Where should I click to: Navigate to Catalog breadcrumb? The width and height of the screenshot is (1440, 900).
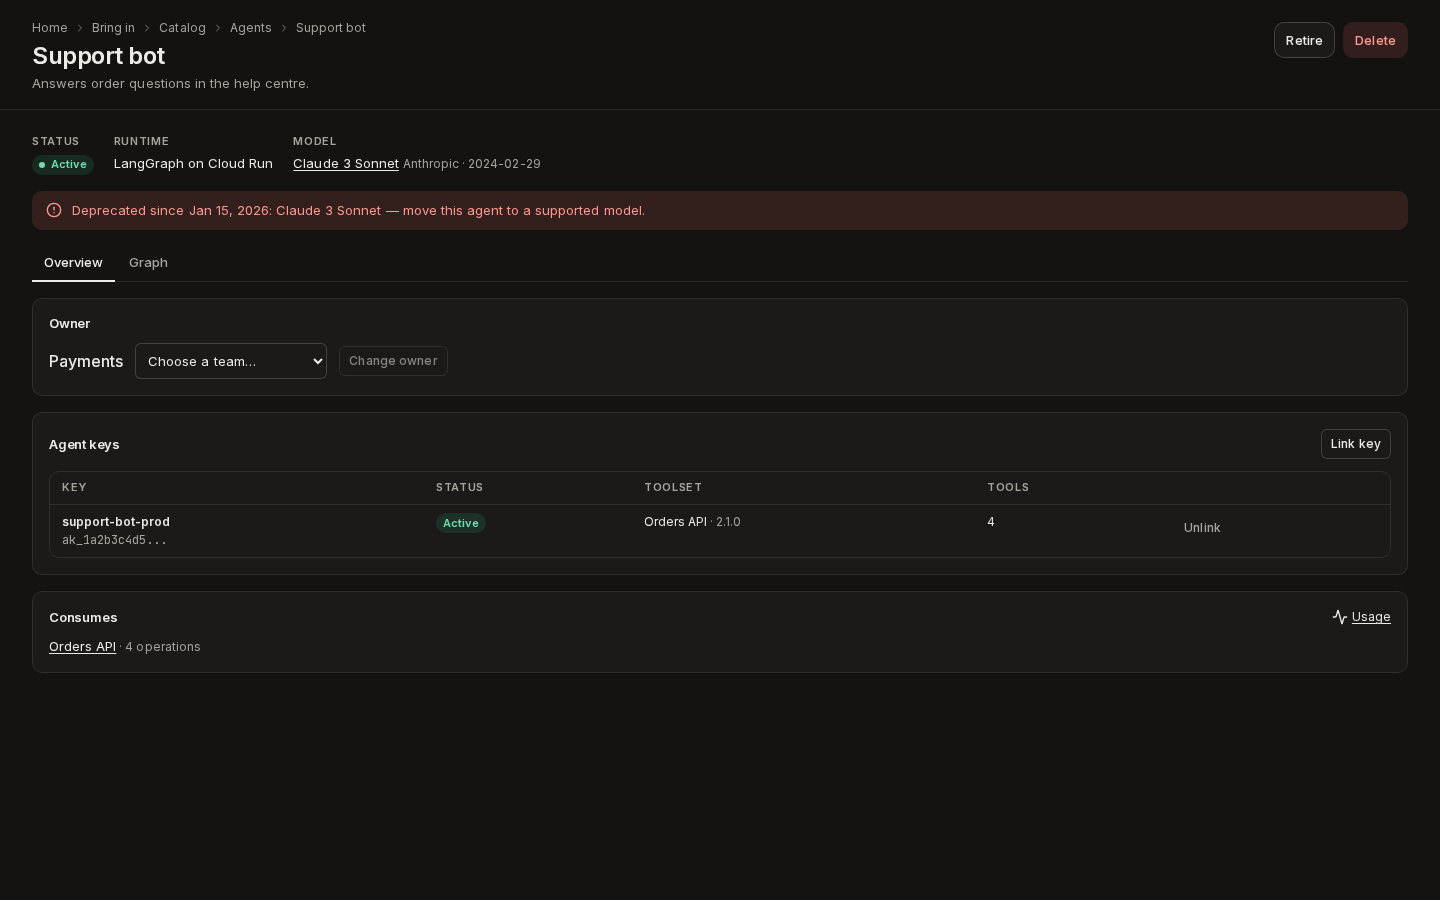click(x=182, y=28)
